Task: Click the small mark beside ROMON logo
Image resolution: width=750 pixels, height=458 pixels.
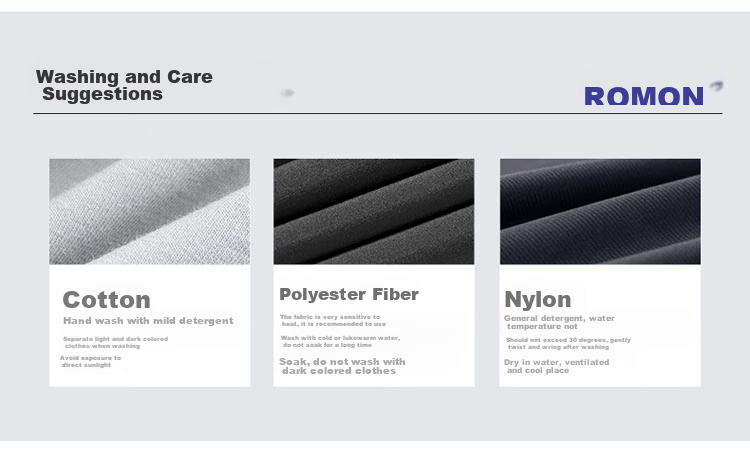Action: pos(716,86)
